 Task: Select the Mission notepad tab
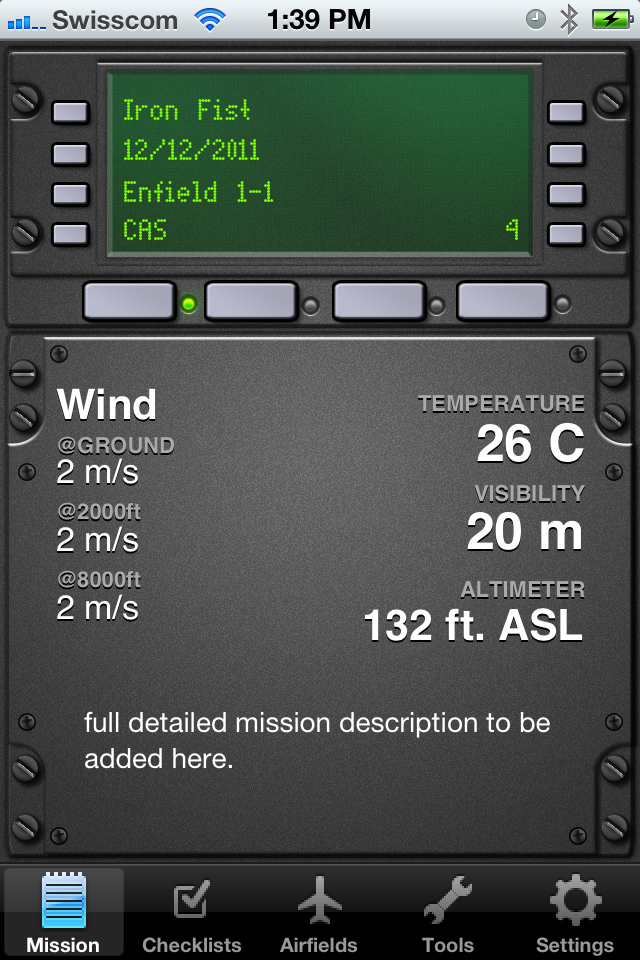pyautogui.click(x=64, y=913)
